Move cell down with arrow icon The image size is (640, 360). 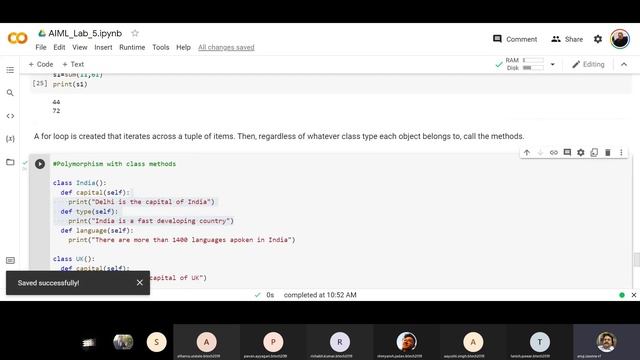click(x=540, y=152)
